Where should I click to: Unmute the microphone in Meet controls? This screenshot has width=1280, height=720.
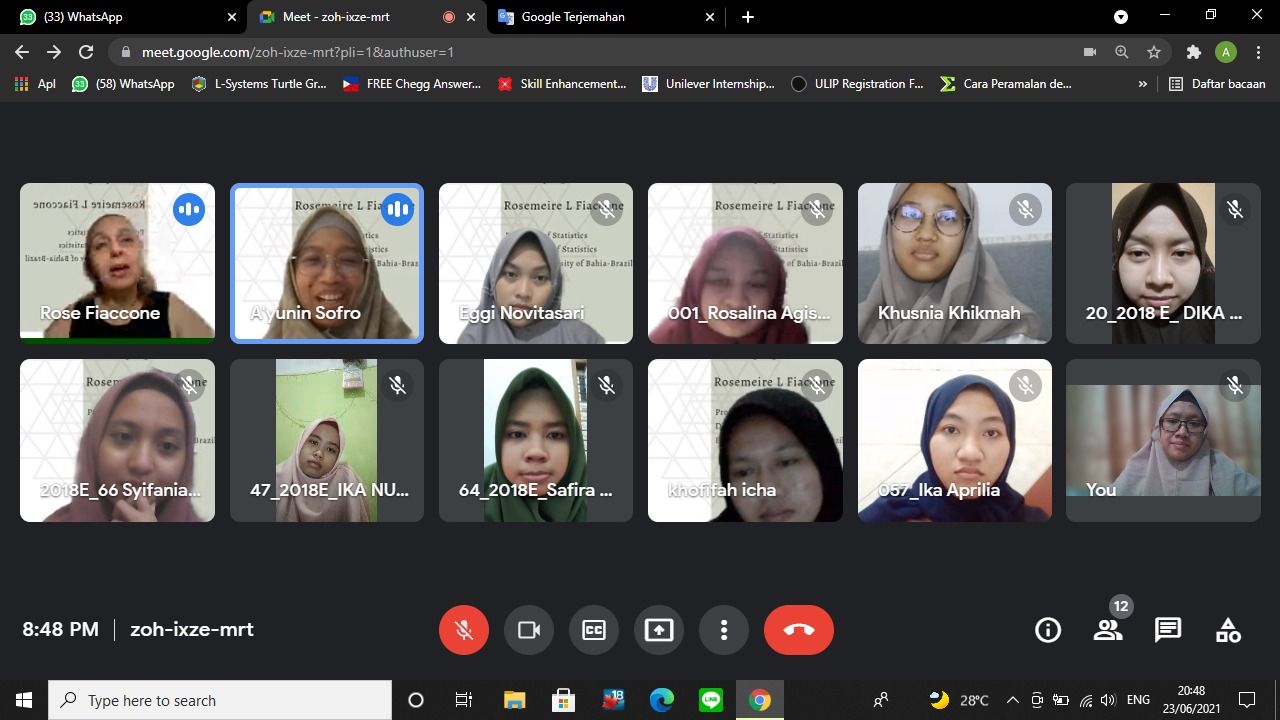click(464, 630)
